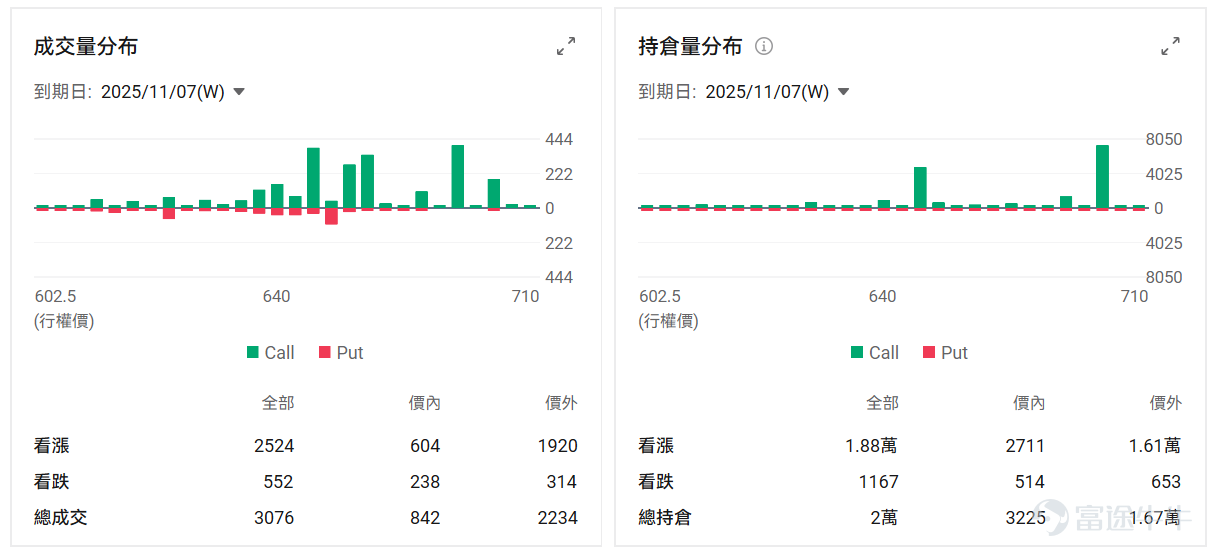Click 看跌 total value 552

click(278, 482)
